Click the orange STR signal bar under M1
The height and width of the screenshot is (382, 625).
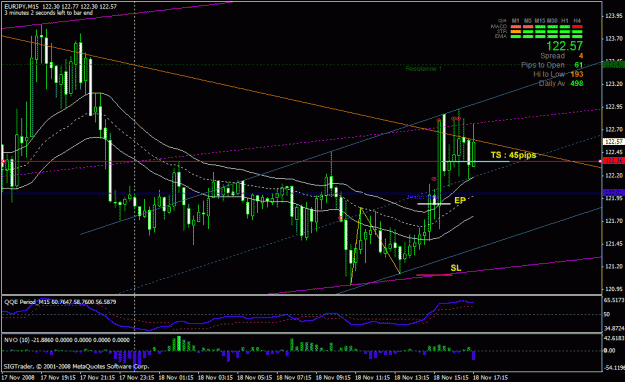(x=516, y=32)
